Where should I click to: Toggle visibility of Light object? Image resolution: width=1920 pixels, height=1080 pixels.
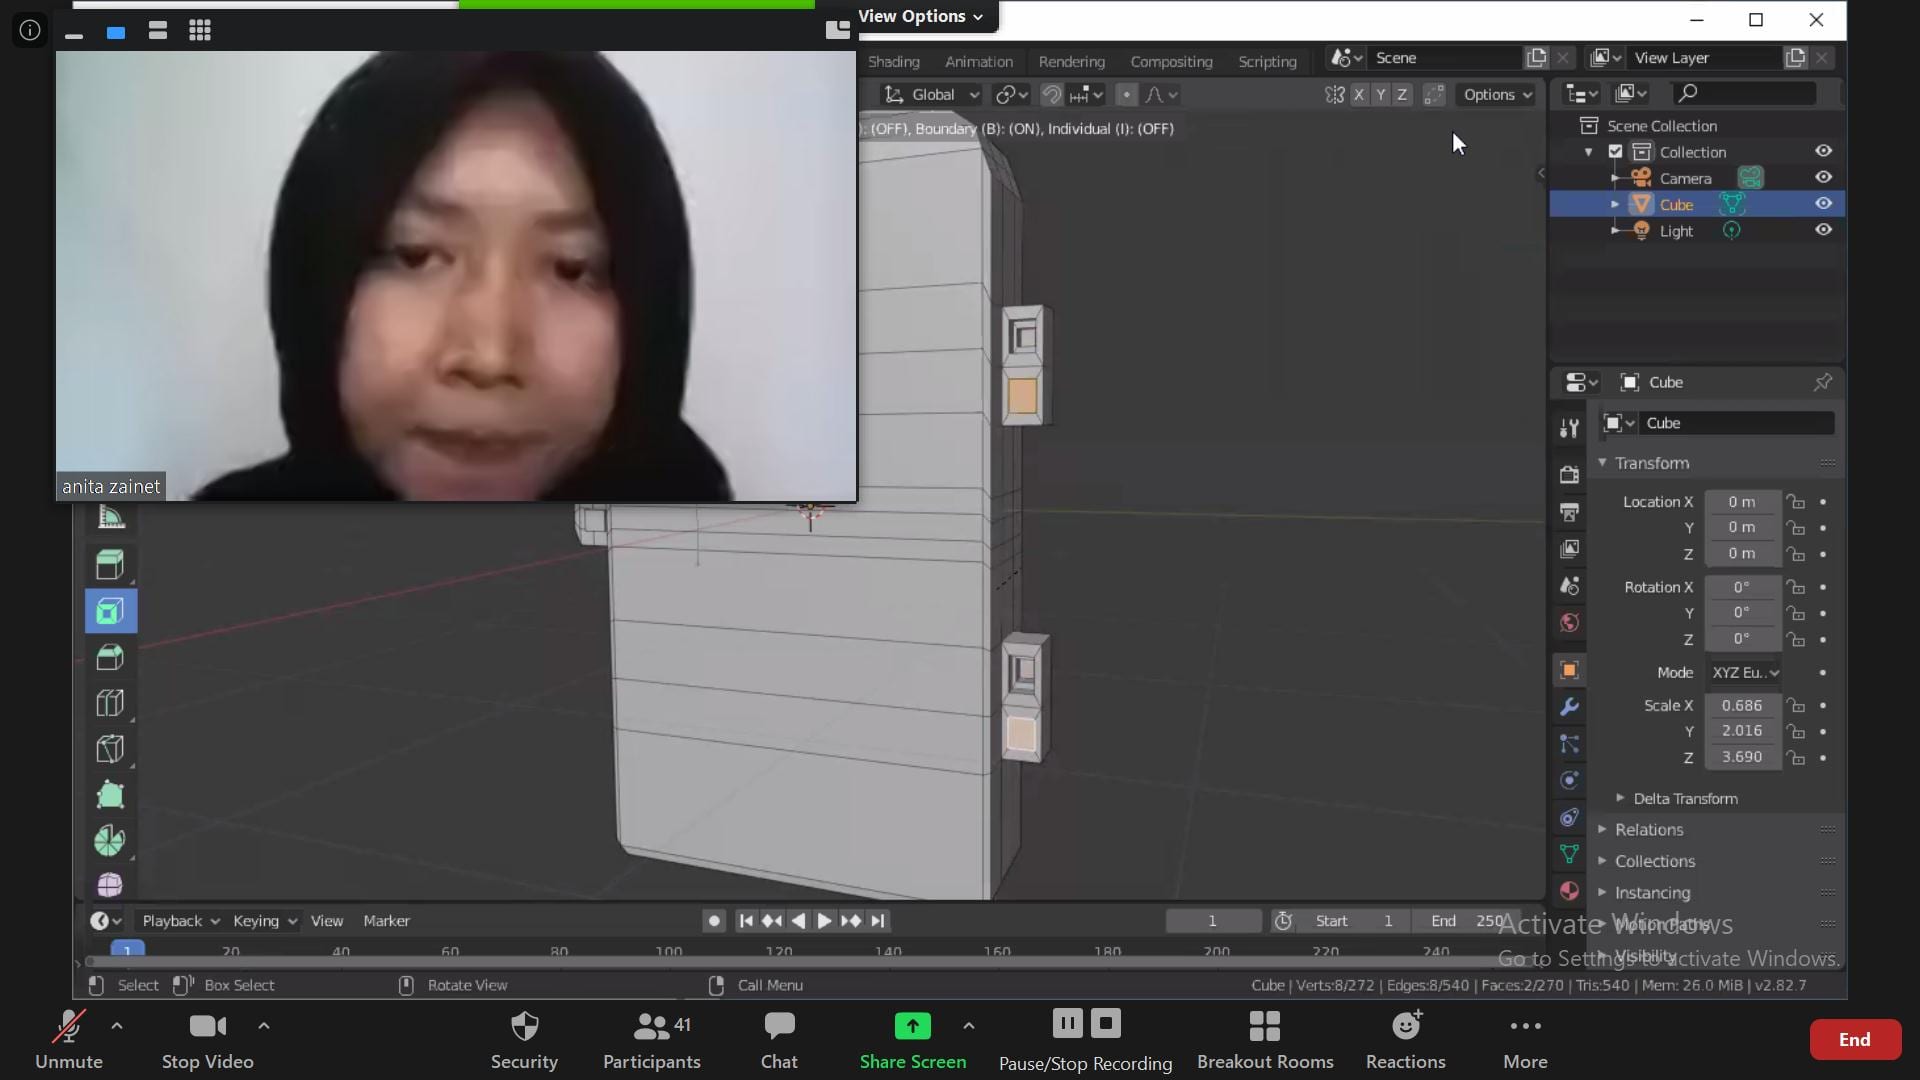tap(1823, 230)
